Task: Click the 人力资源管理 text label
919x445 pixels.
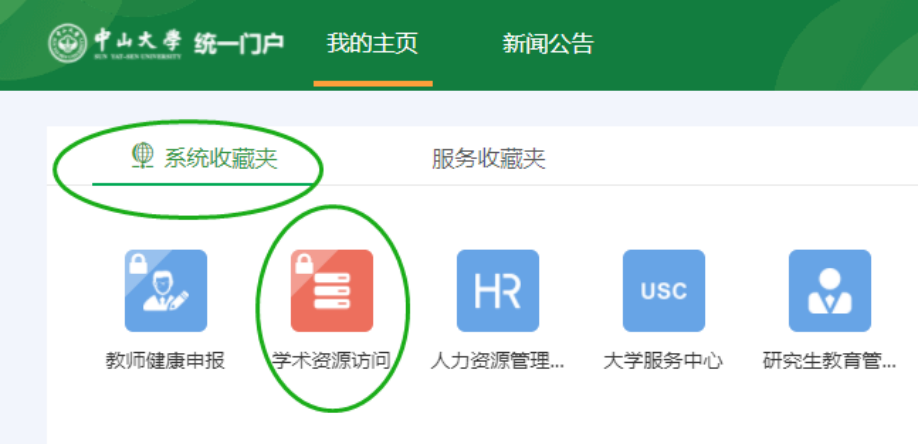Action: [498, 361]
